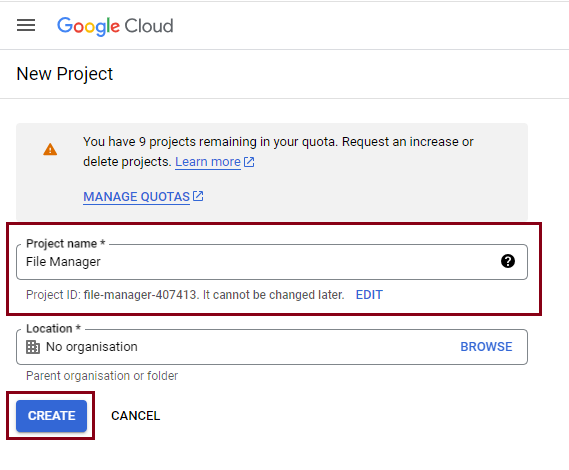Viewport: 569px width, 470px height.
Task: Open the MANAGE QUOTAS link
Action: (x=136, y=197)
